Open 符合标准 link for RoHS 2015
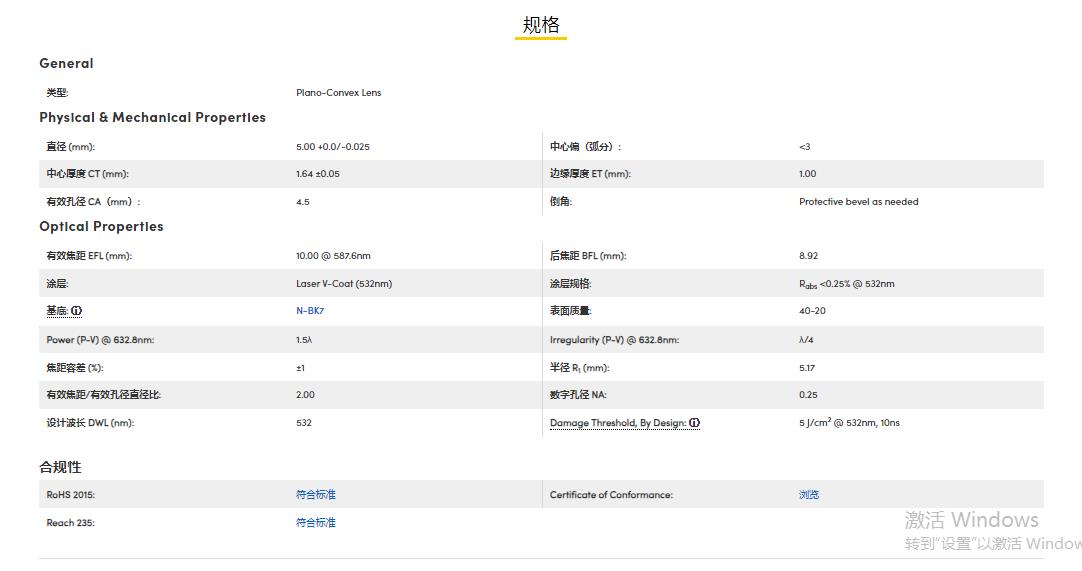 pyautogui.click(x=316, y=495)
